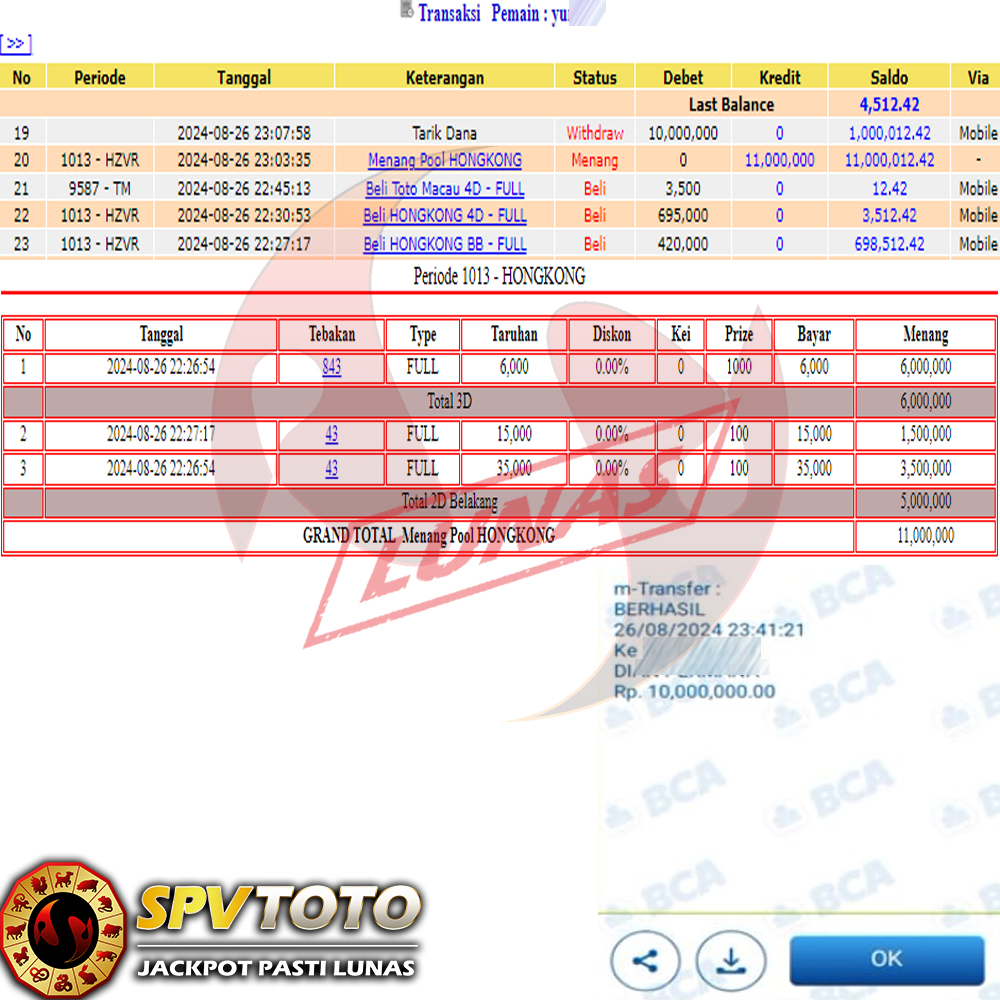Click the Keterangan column header
The width and height of the screenshot is (1000, 1000).
(444, 77)
